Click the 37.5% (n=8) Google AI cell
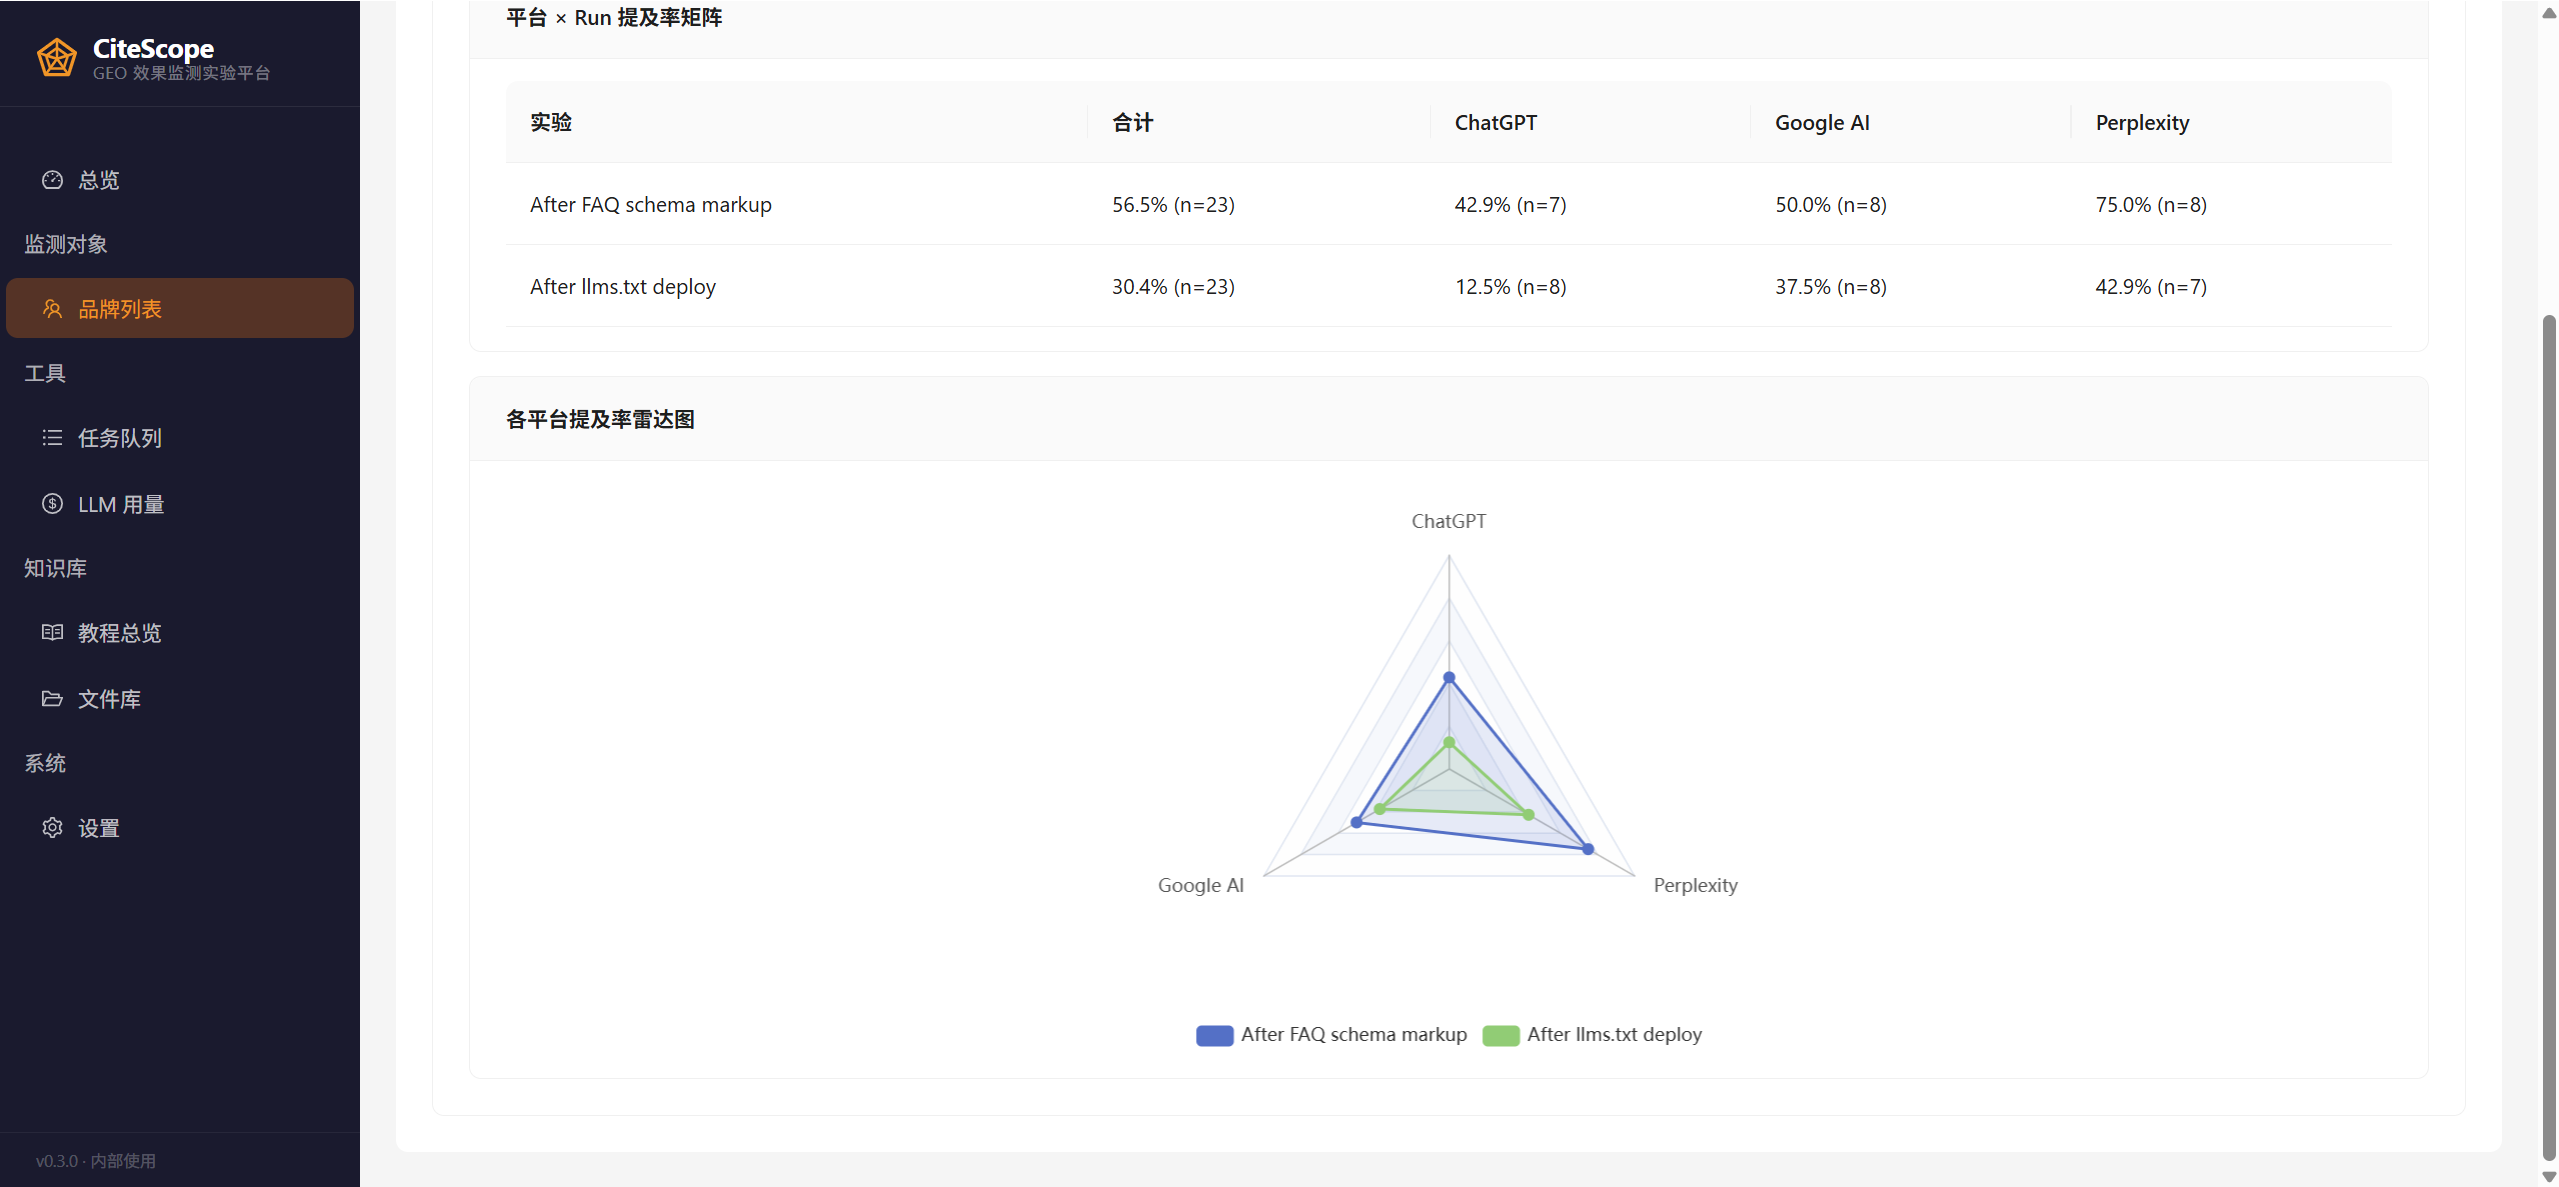 [1831, 287]
